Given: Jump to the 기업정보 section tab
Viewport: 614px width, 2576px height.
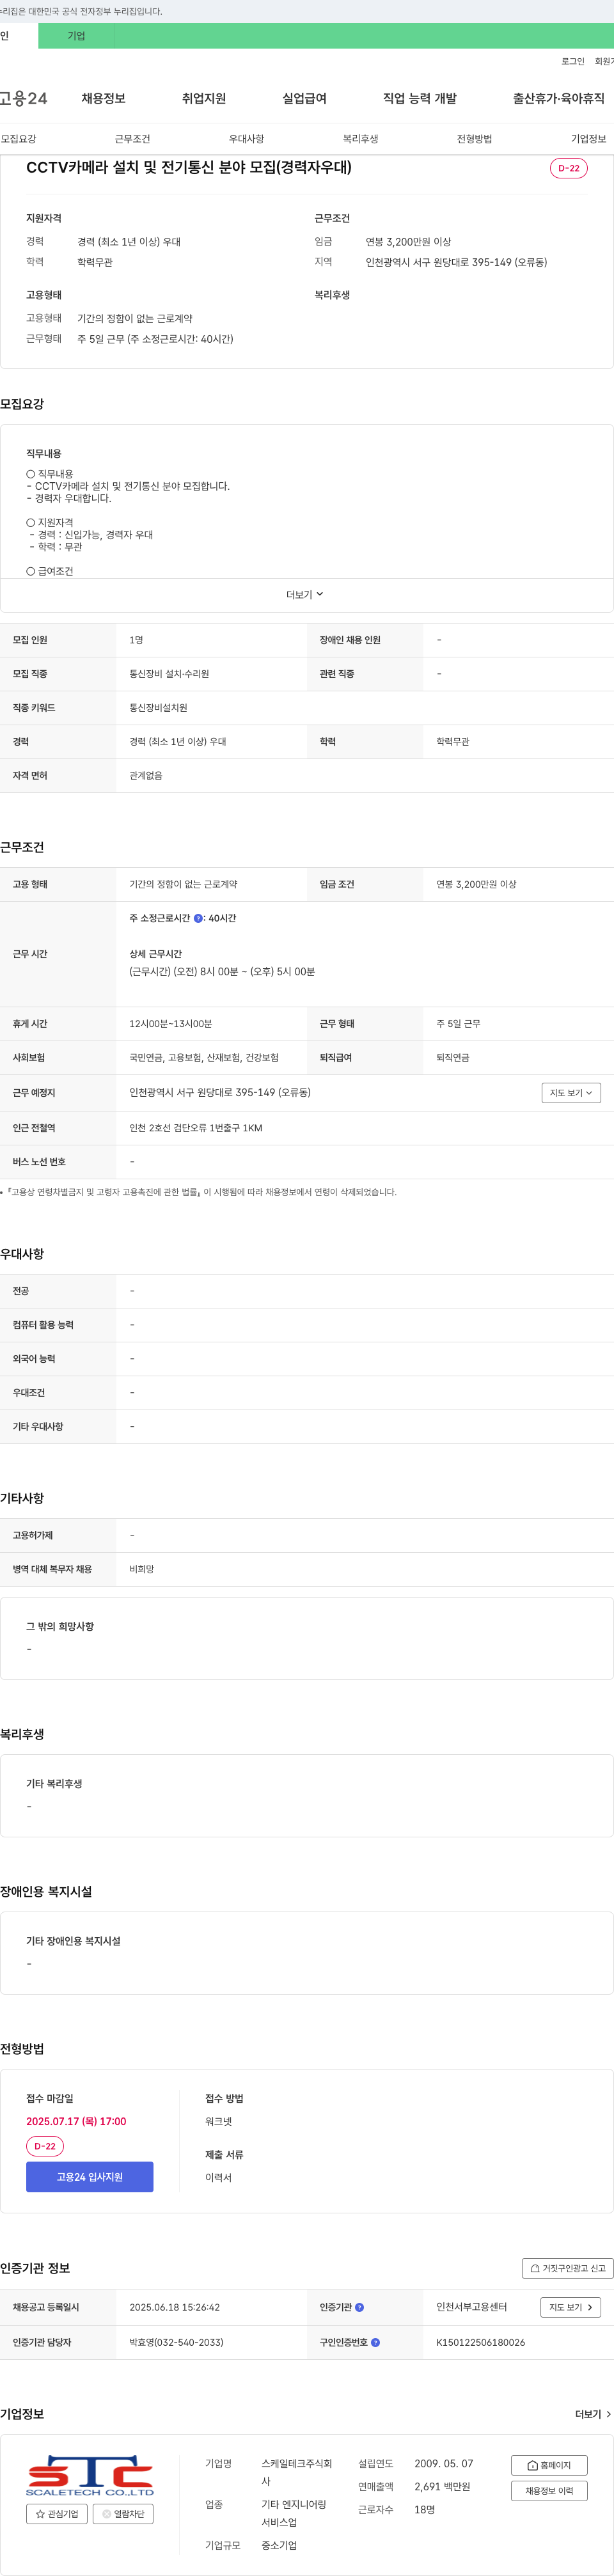Looking at the screenshot, I should (588, 139).
